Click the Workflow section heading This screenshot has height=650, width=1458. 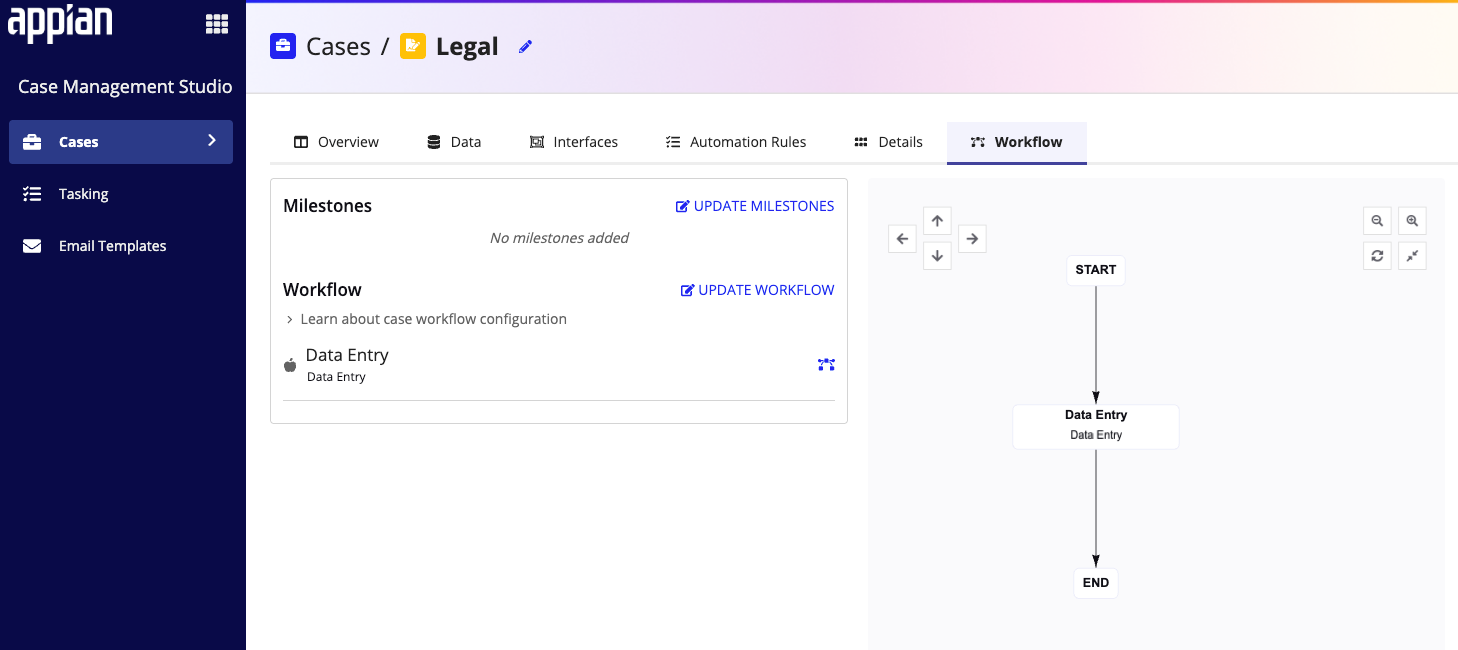(x=322, y=290)
